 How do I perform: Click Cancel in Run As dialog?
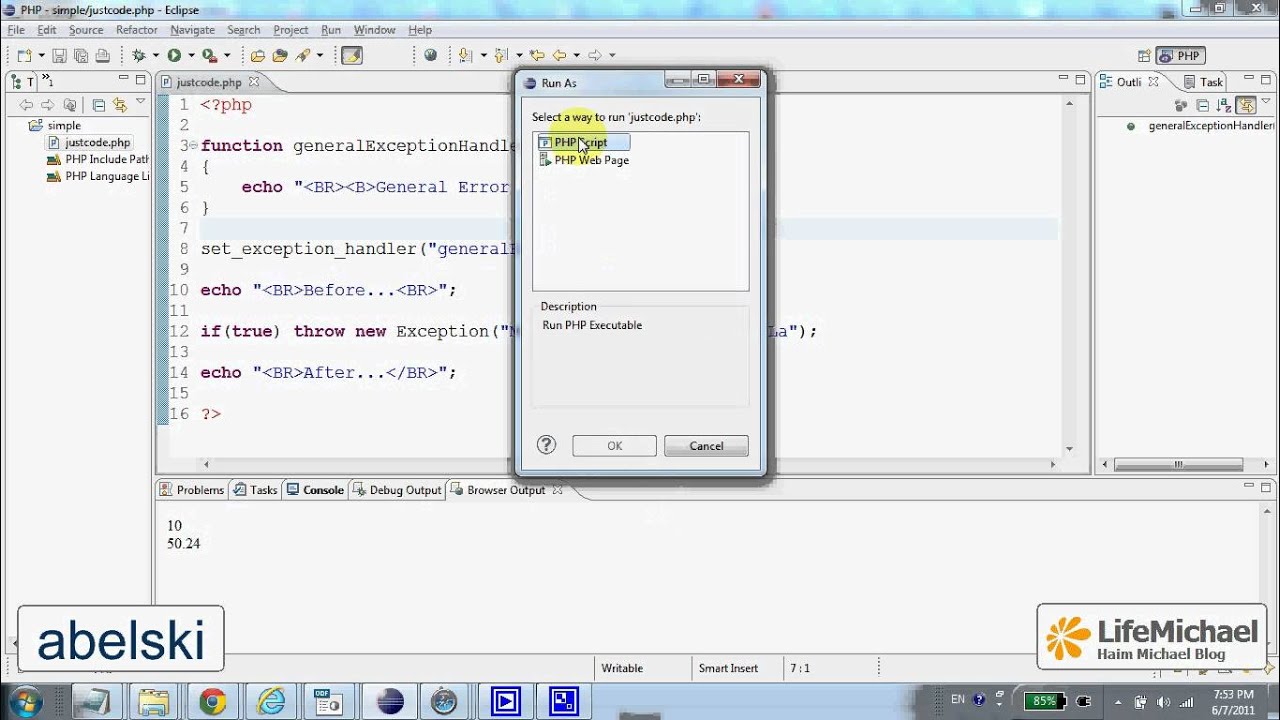click(x=706, y=446)
